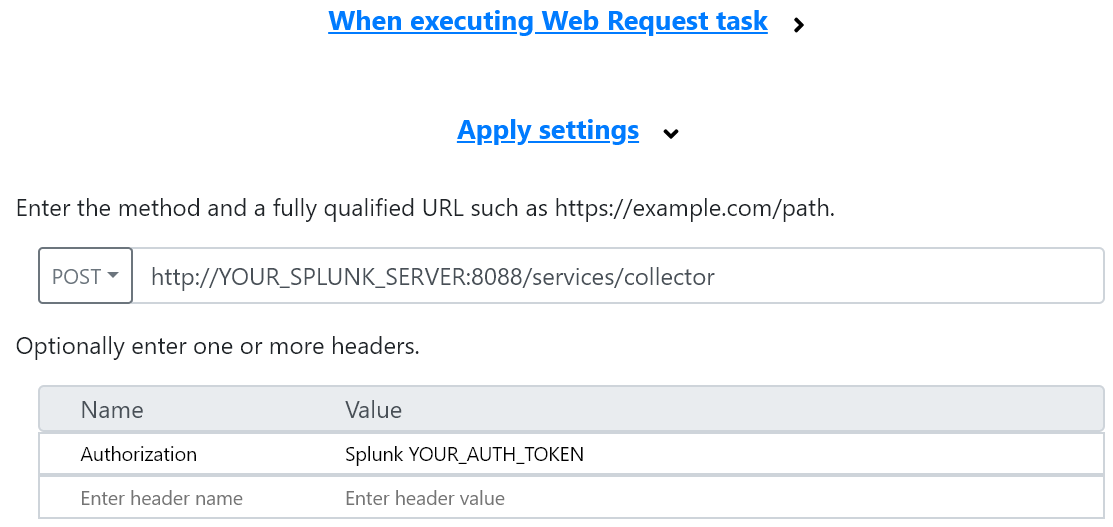1113x527 pixels.
Task: Click the 'Apply settings' heading link
Action: (547, 131)
